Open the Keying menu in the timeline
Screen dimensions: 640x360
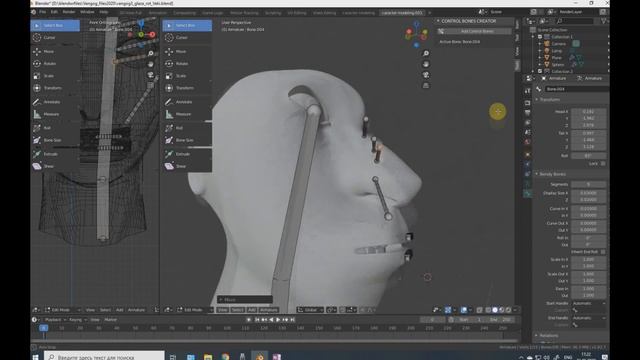77,320
